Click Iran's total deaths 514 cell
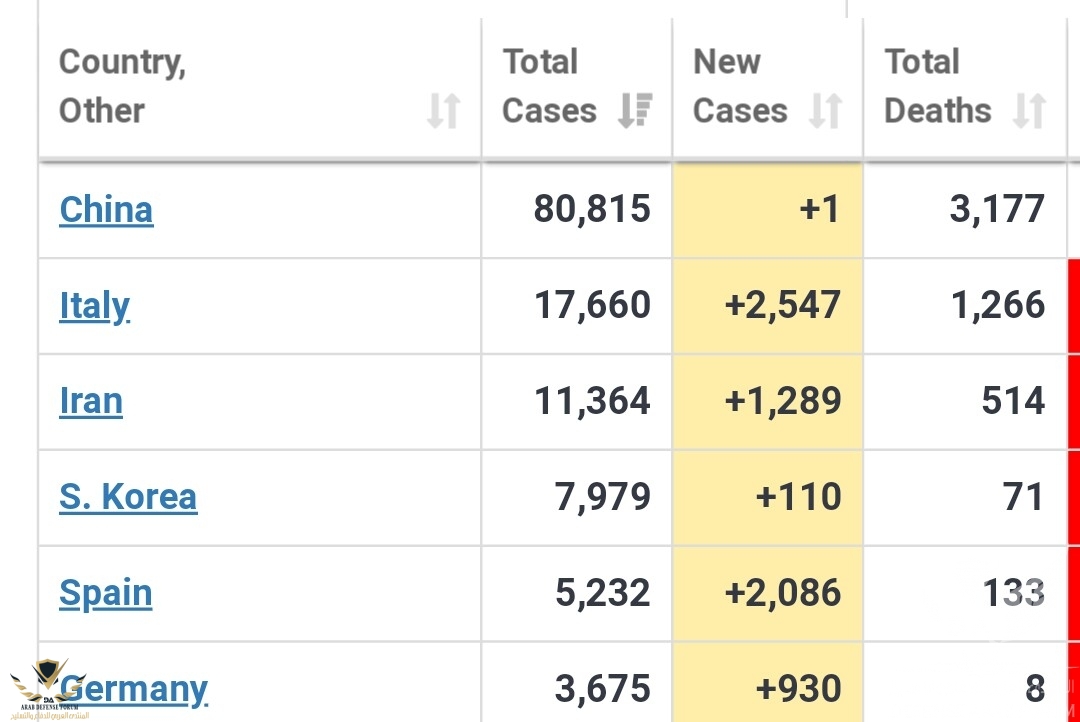1080x722 pixels. tap(965, 401)
